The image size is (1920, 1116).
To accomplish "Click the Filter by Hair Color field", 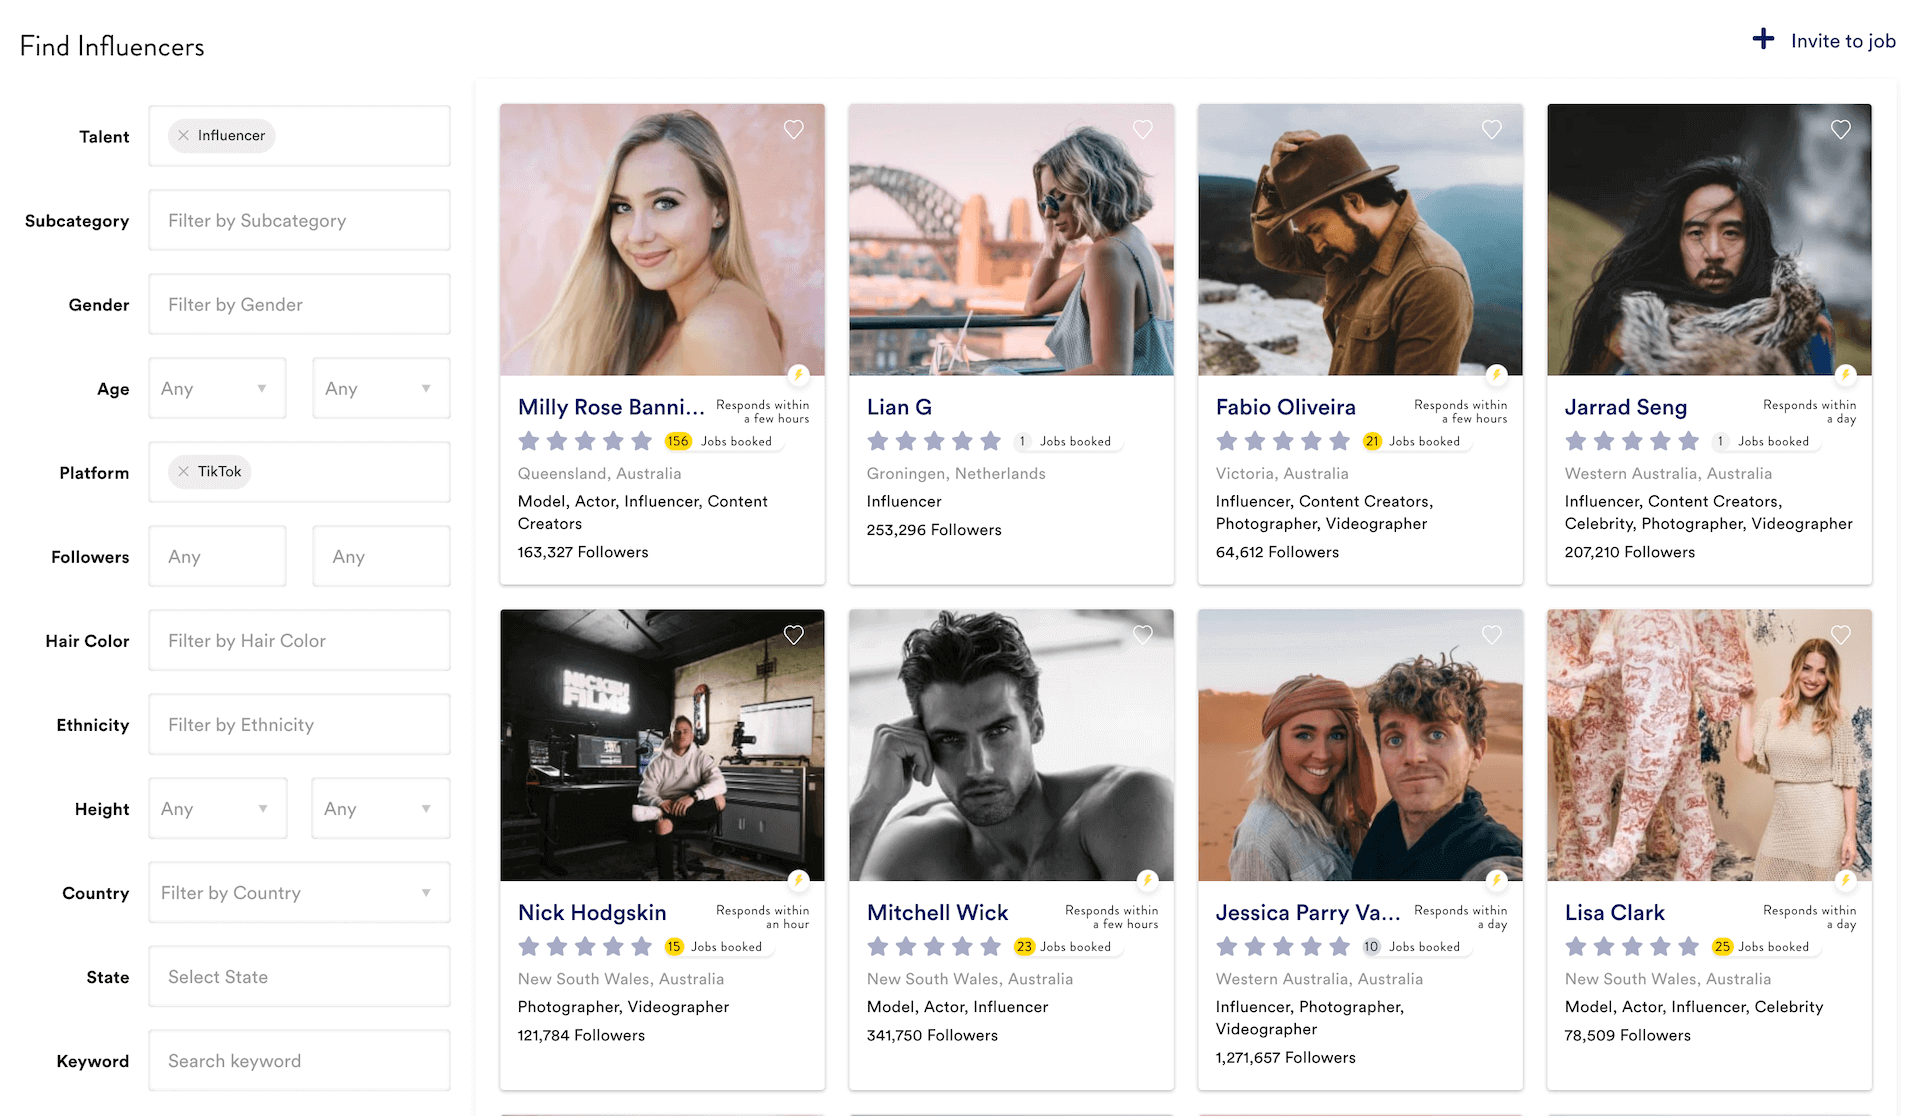I will [299, 640].
